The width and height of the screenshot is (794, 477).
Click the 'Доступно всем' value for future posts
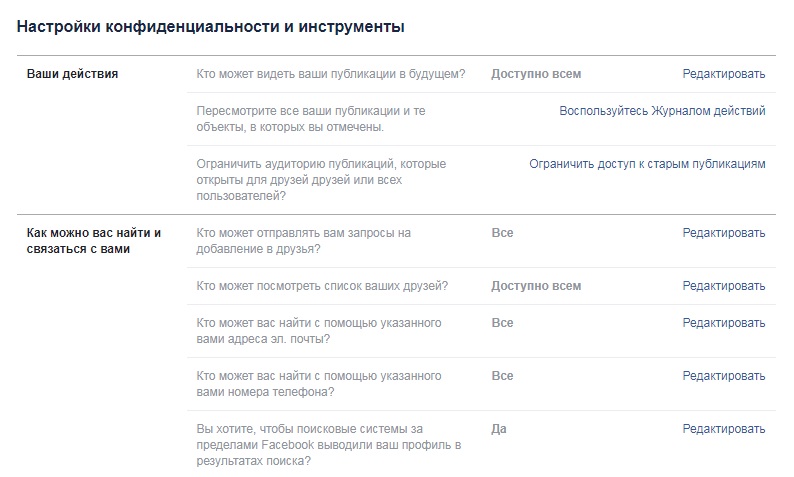pos(536,74)
